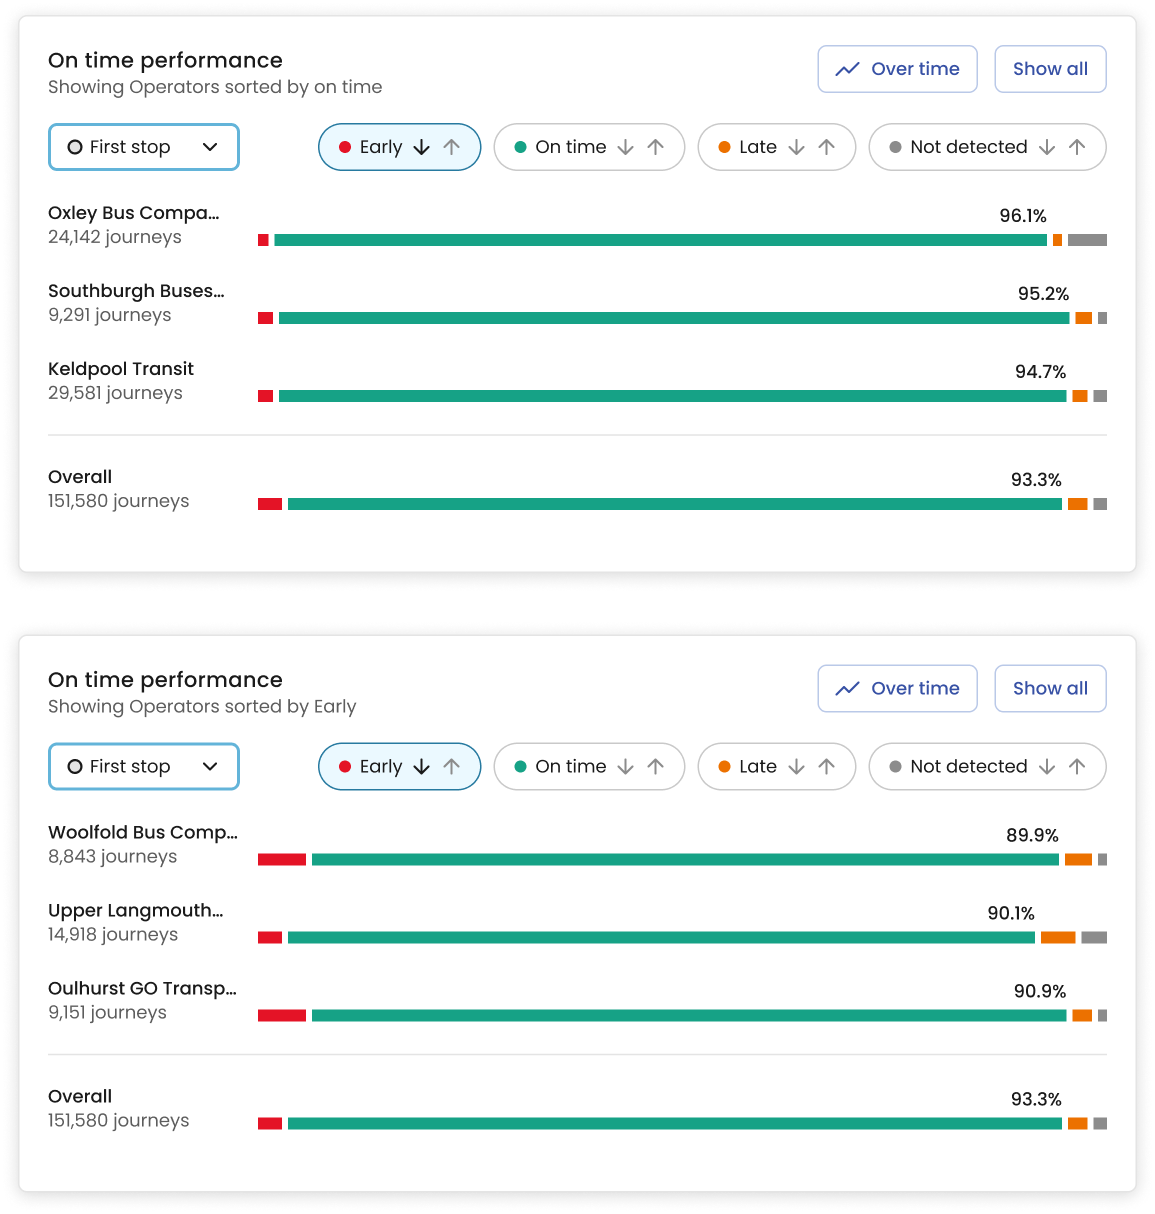Viewport: 1155px width, 1214px height.
Task: Click the First stop chevron in top panel
Action: pos(210,147)
